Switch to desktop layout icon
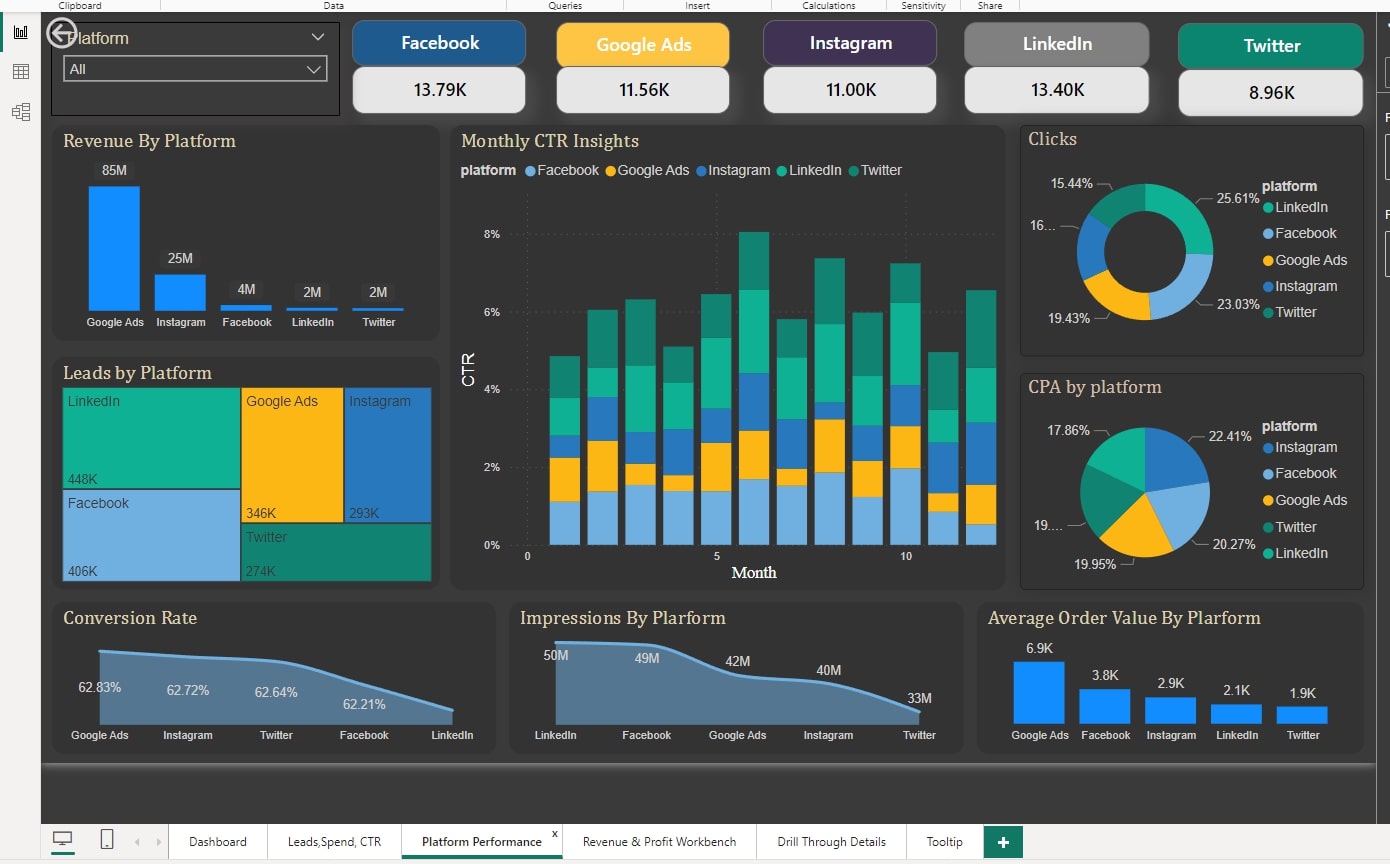 [63, 840]
